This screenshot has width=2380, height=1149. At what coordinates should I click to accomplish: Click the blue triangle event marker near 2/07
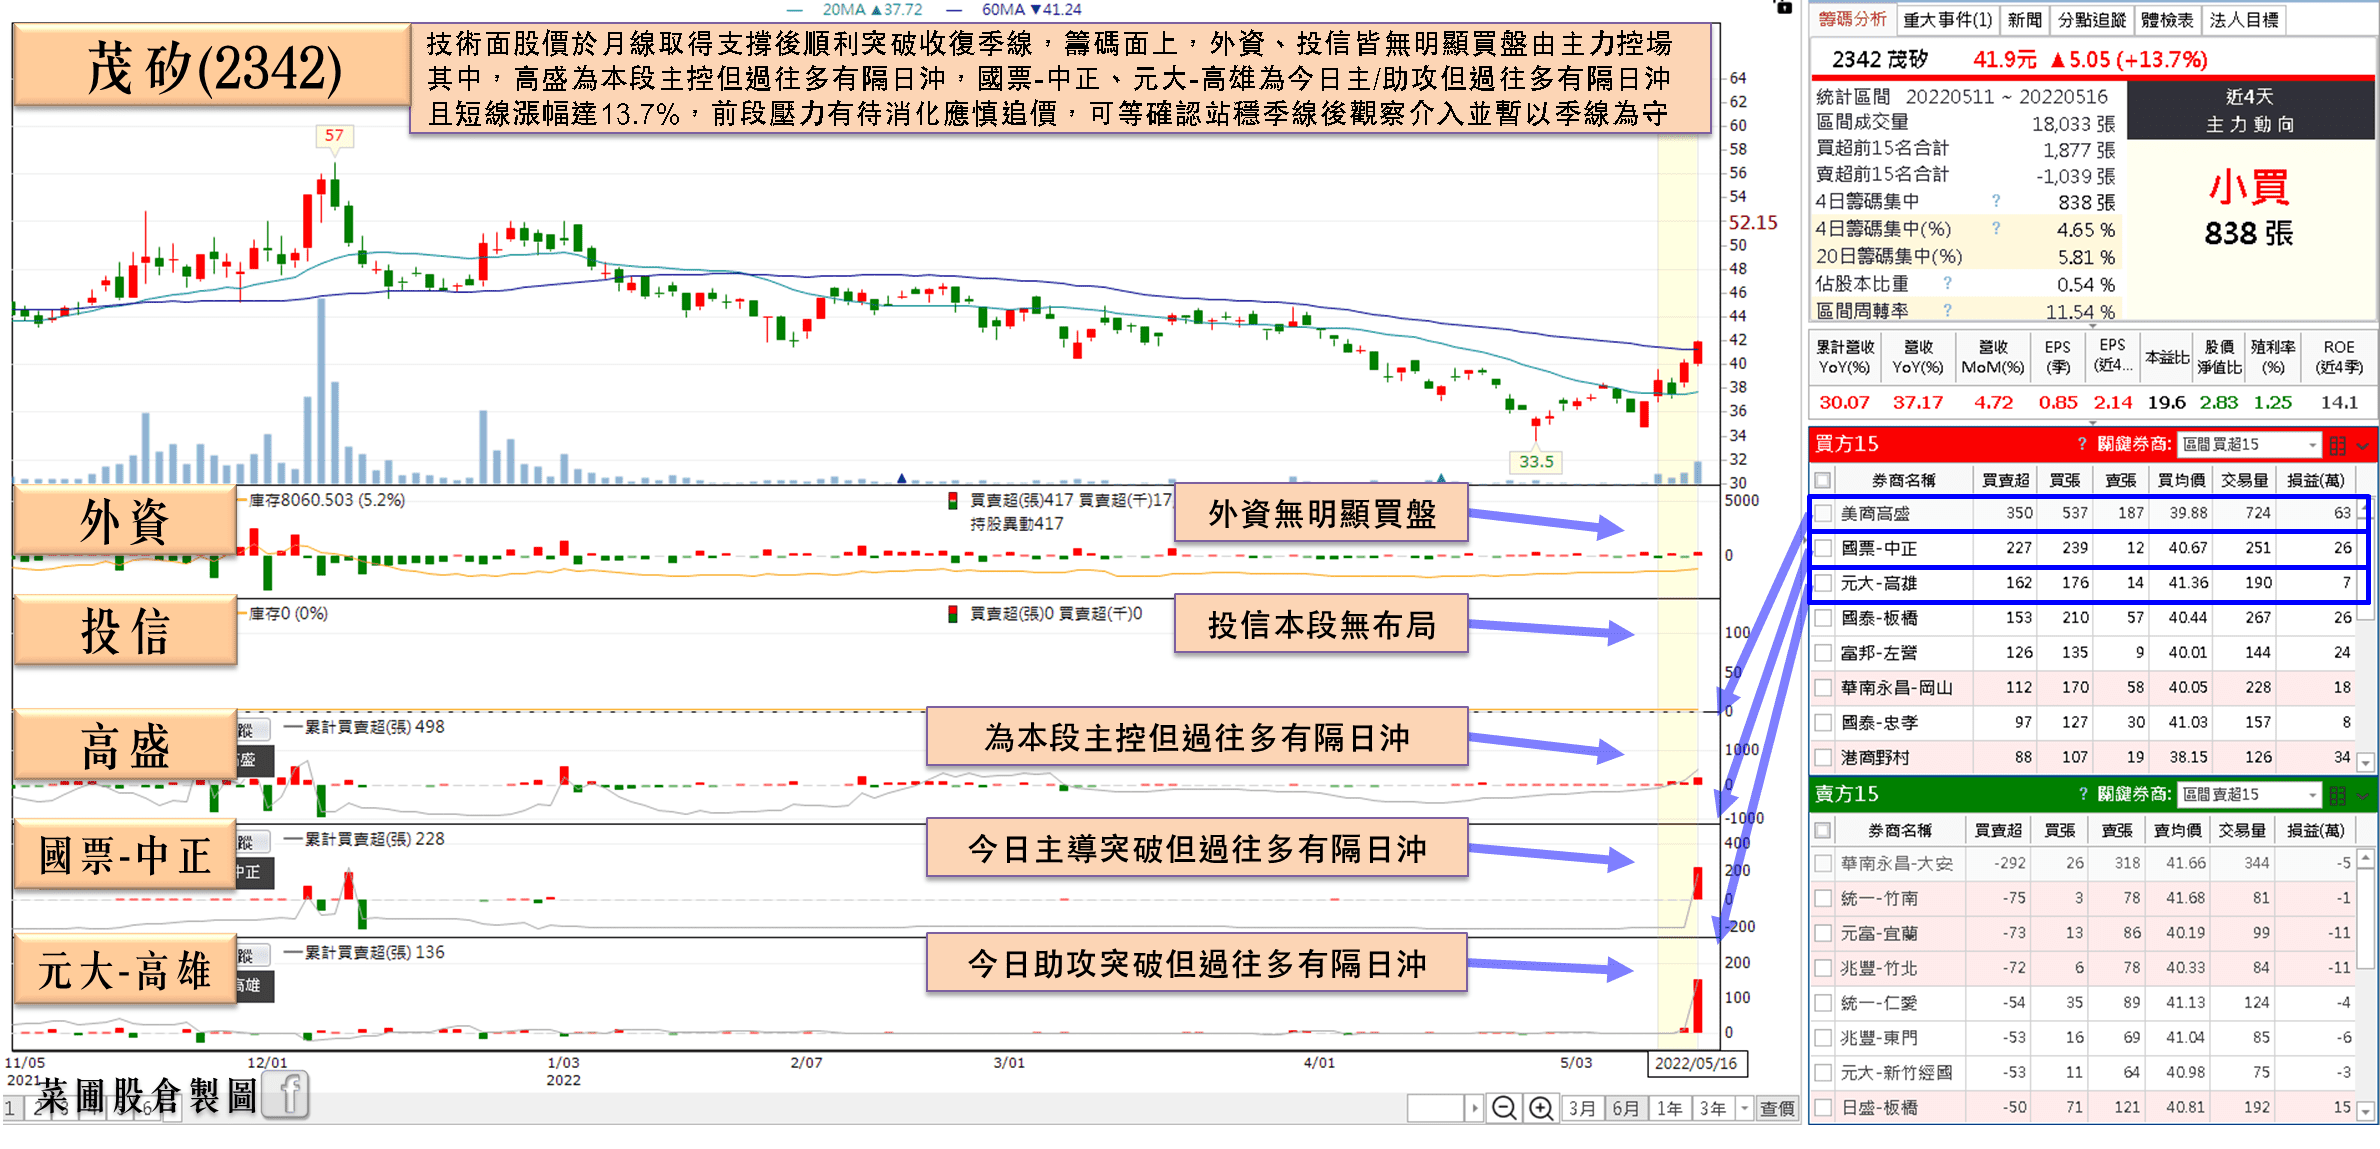(901, 478)
